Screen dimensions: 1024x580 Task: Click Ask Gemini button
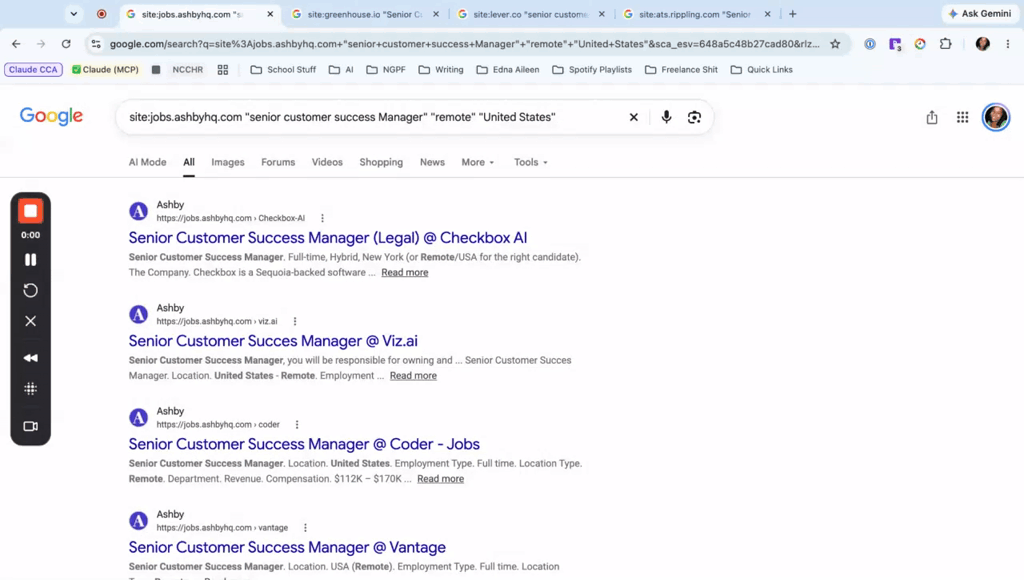pos(980,14)
